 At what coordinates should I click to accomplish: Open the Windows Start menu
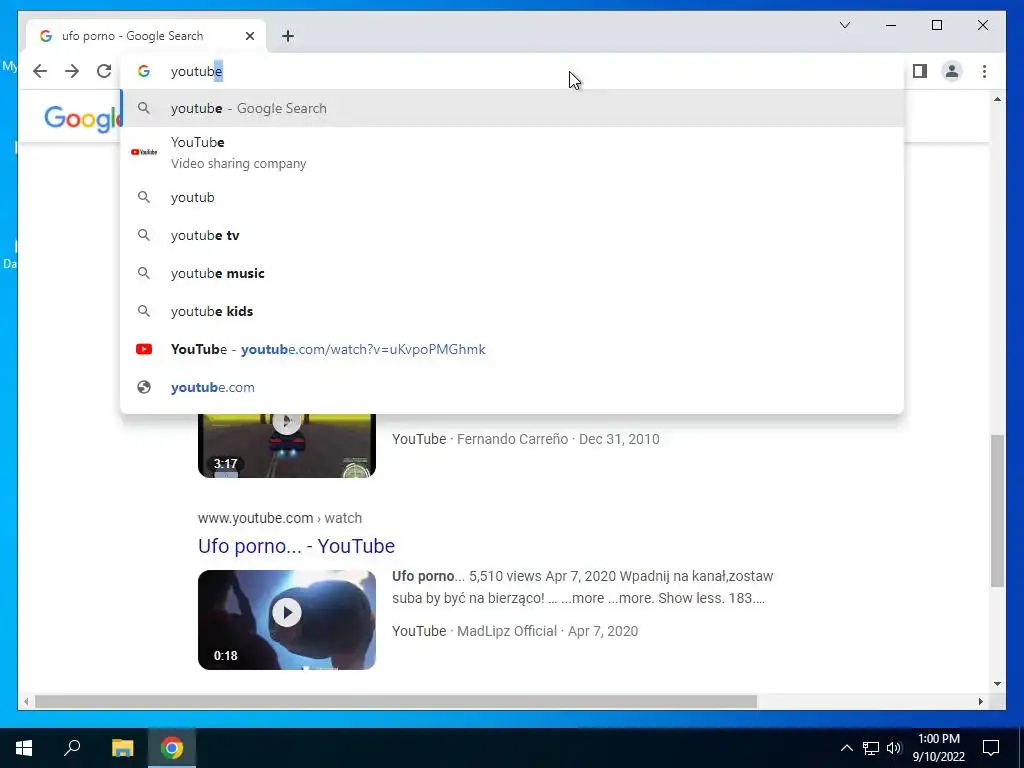(x=24, y=748)
